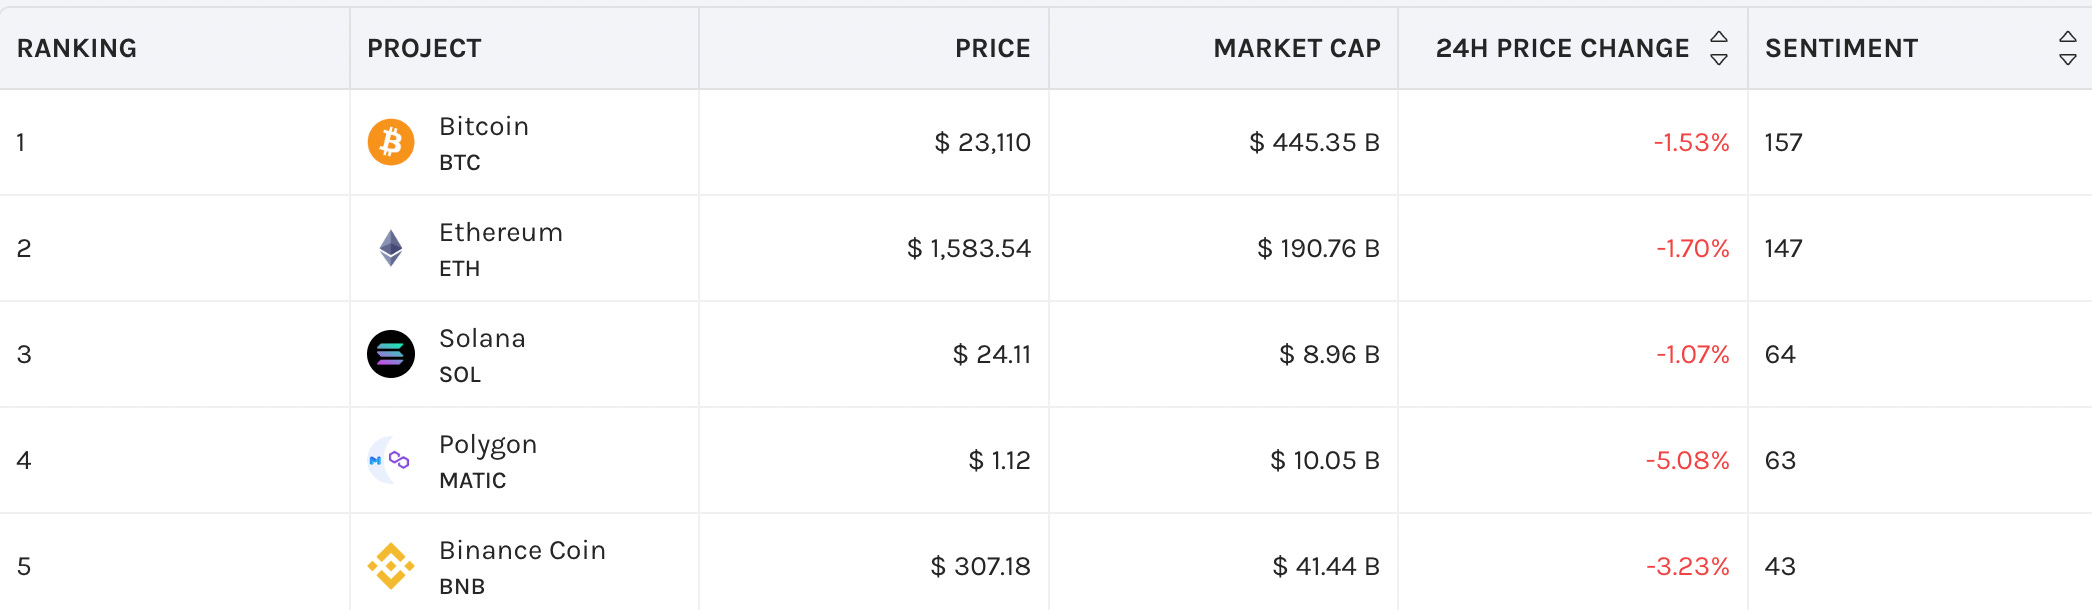Click the Ethereum diamond logo icon

point(391,248)
